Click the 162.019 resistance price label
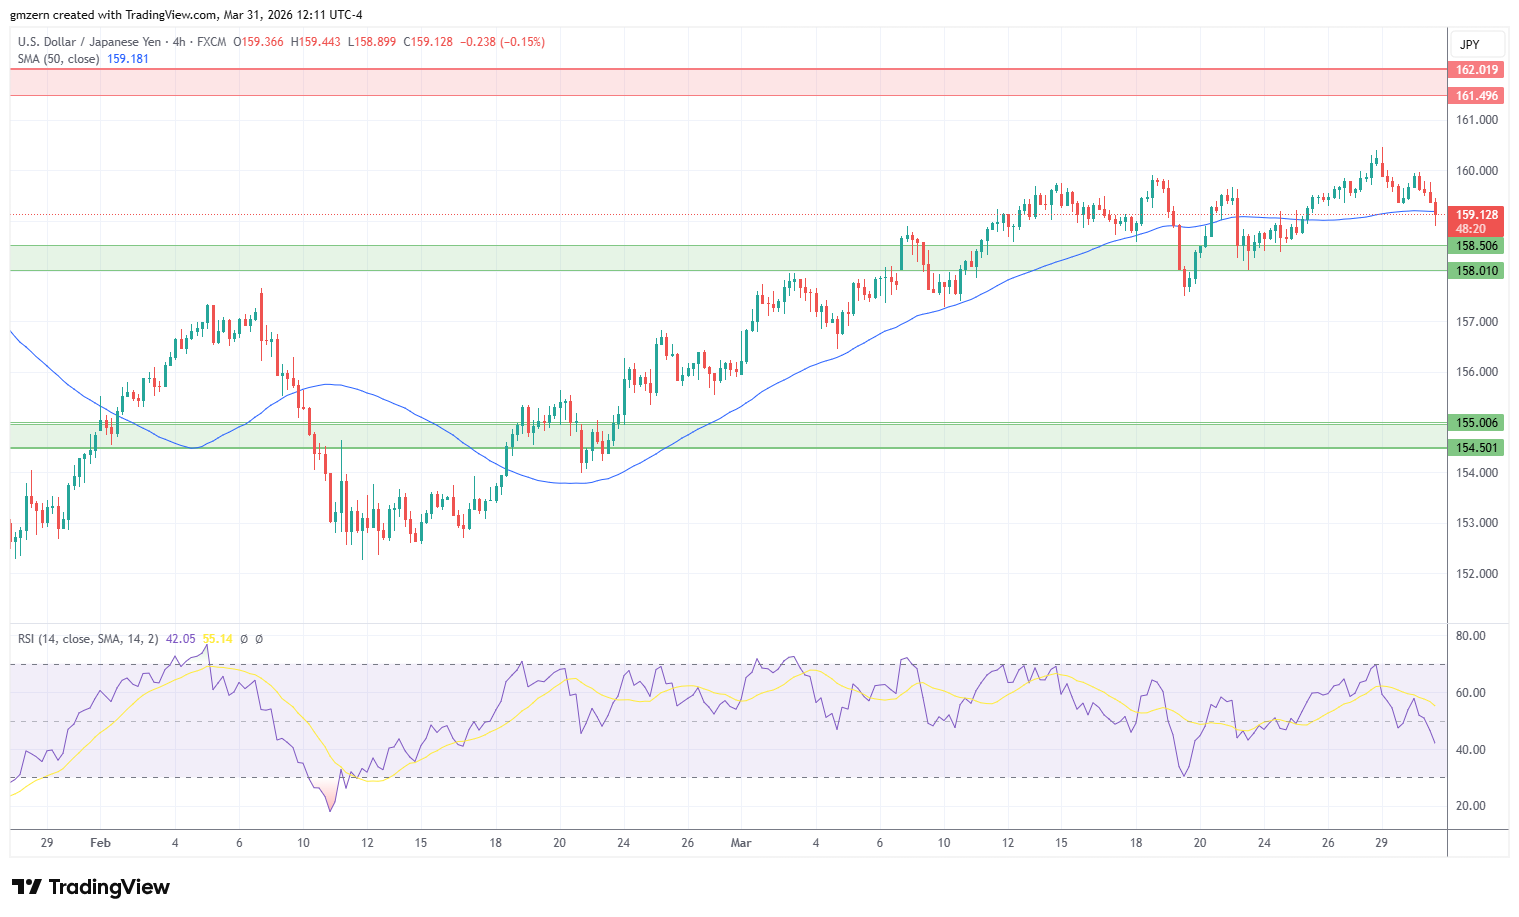 tap(1476, 70)
